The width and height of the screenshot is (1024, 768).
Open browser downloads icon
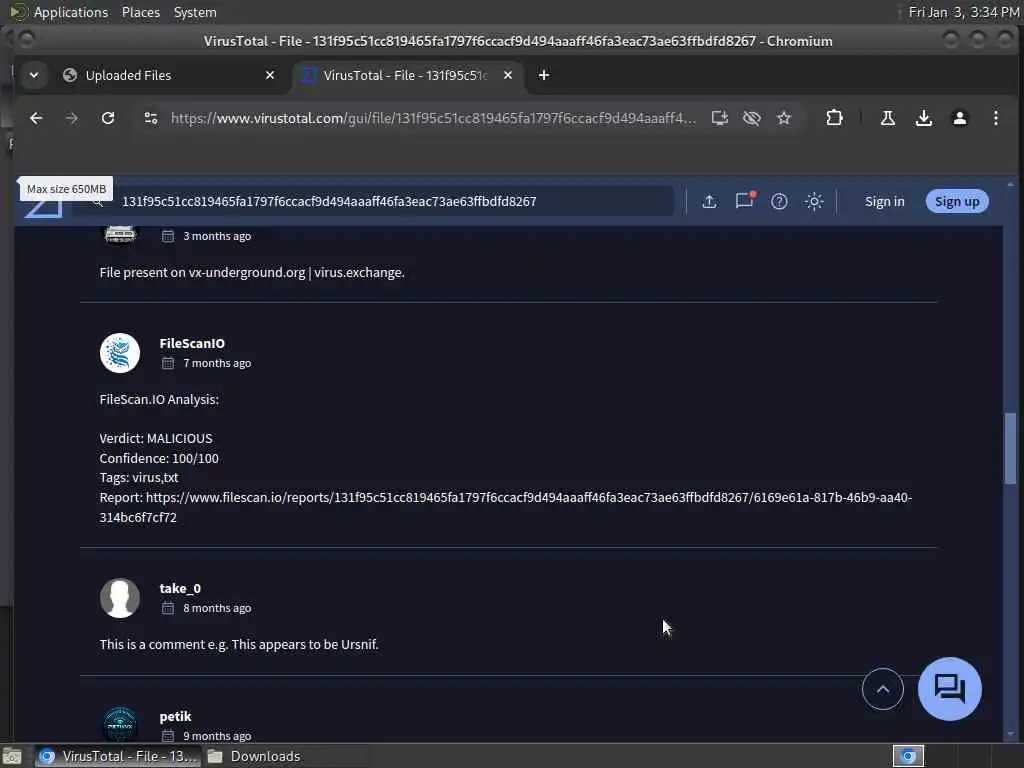pos(923,118)
